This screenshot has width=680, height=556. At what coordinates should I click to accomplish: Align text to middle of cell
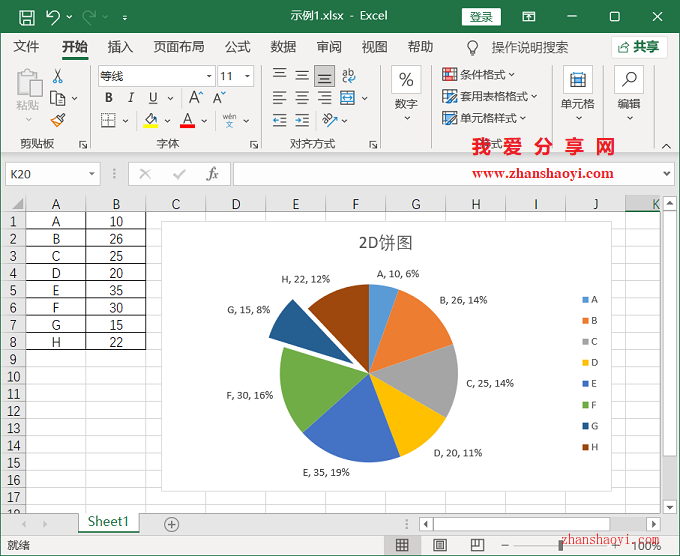pos(302,75)
